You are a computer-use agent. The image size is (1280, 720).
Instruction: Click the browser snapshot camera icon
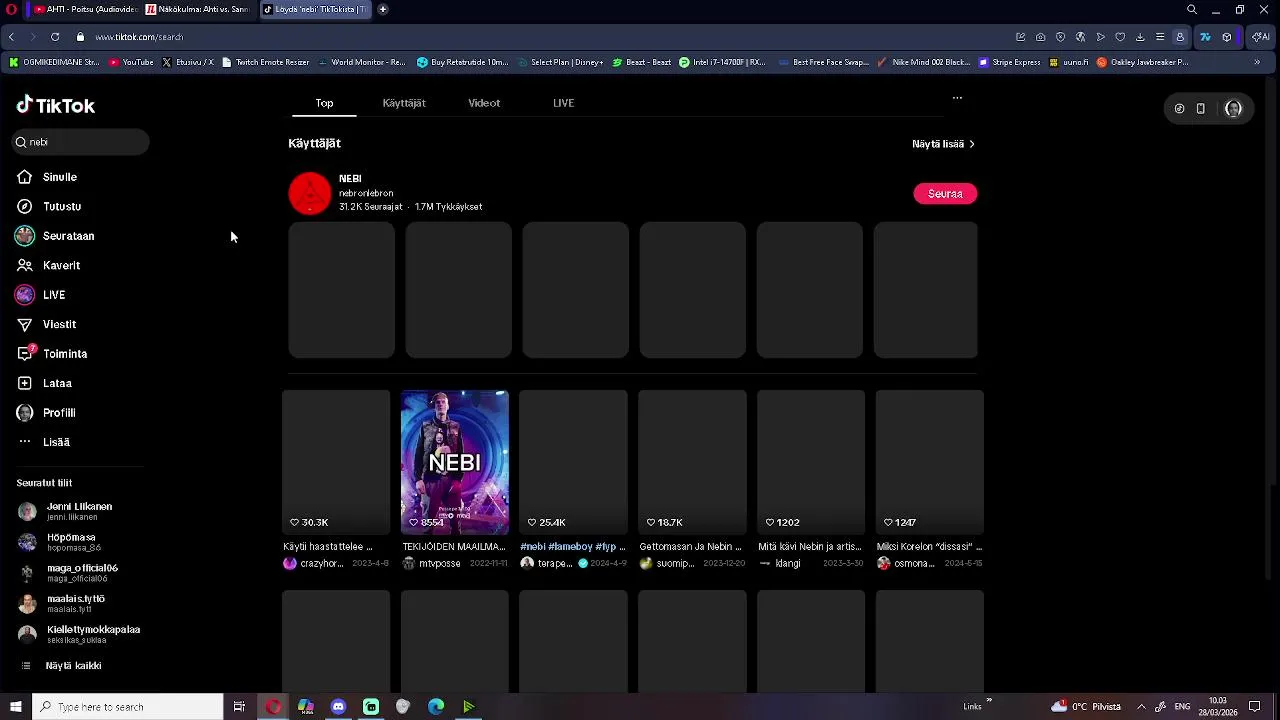coord(1041,37)
